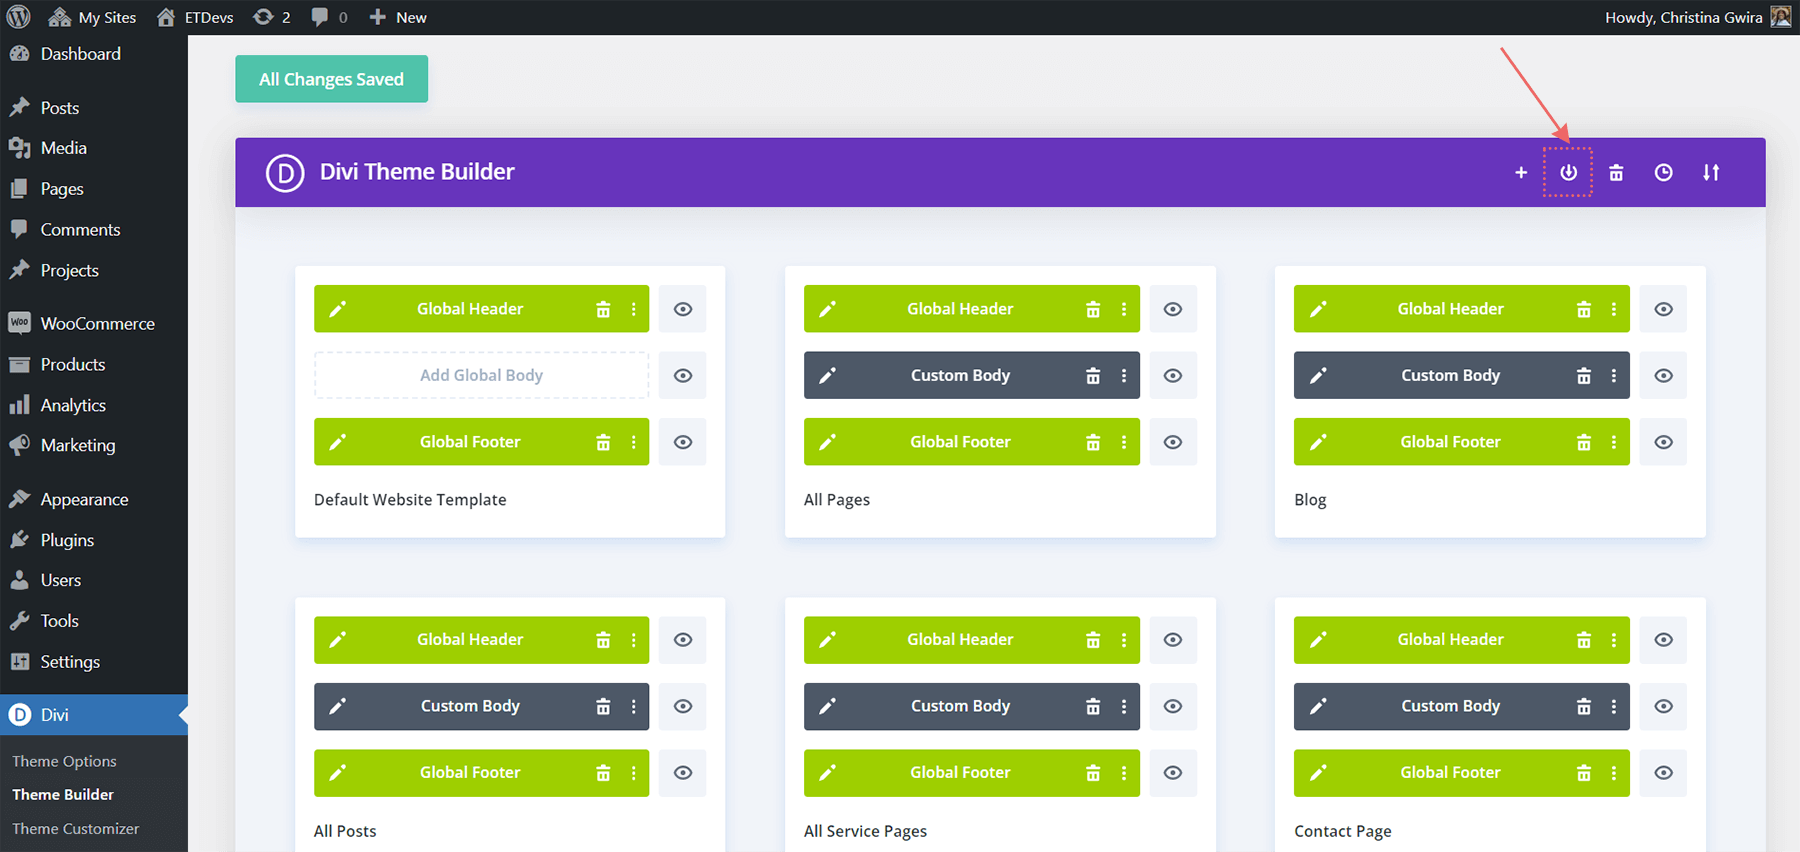Toggle eye icon for Blog template Global Footer
The width and height of the screenshot is (1800, 852).
tap(1662, 442)
